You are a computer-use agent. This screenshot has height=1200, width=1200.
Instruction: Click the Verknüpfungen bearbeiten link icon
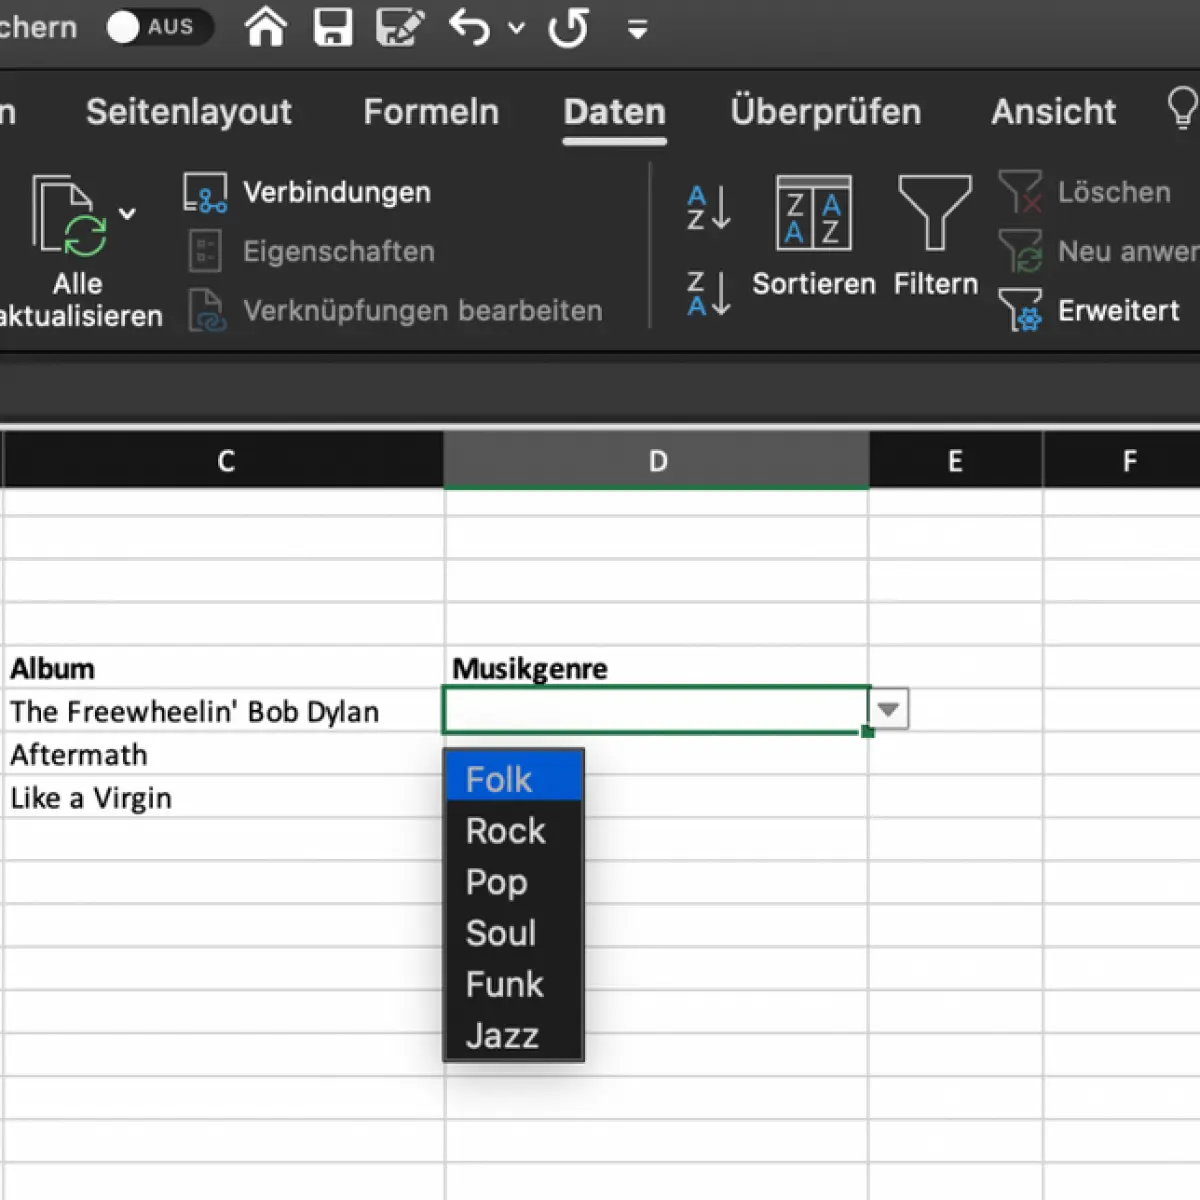tap(206, 310)
